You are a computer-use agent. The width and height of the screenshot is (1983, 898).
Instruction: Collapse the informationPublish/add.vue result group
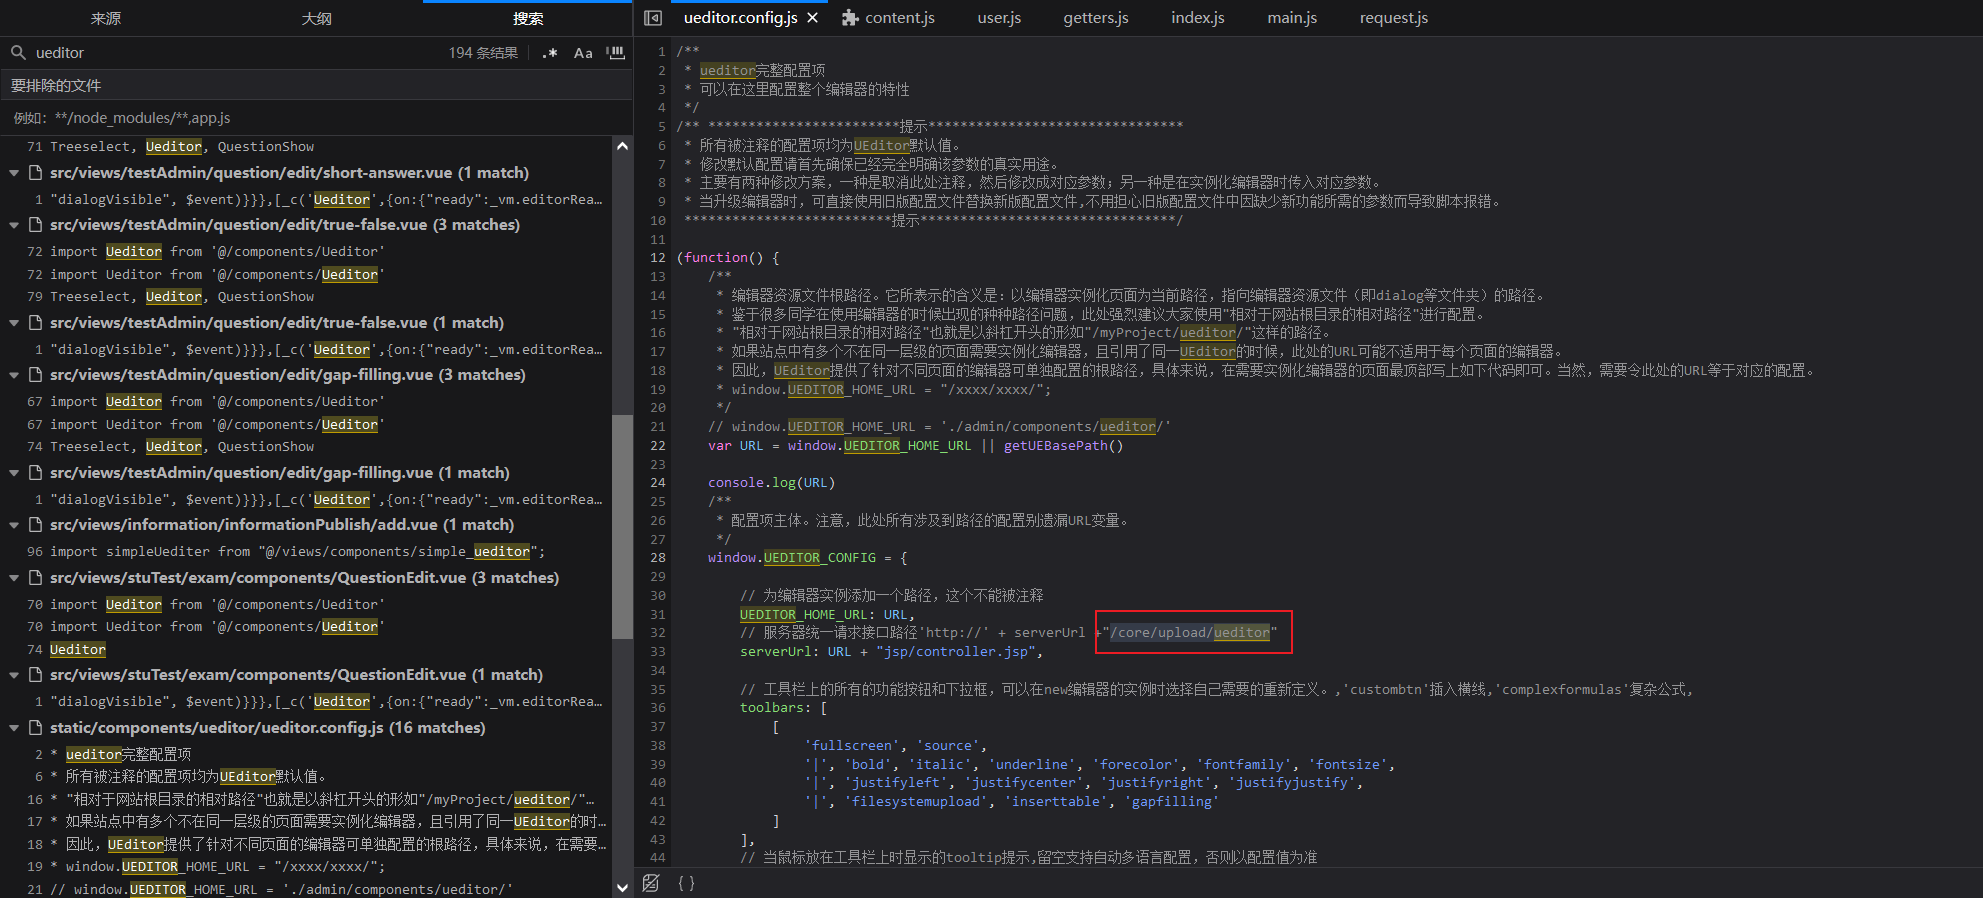pyautogui.click(x=14, y=525)
